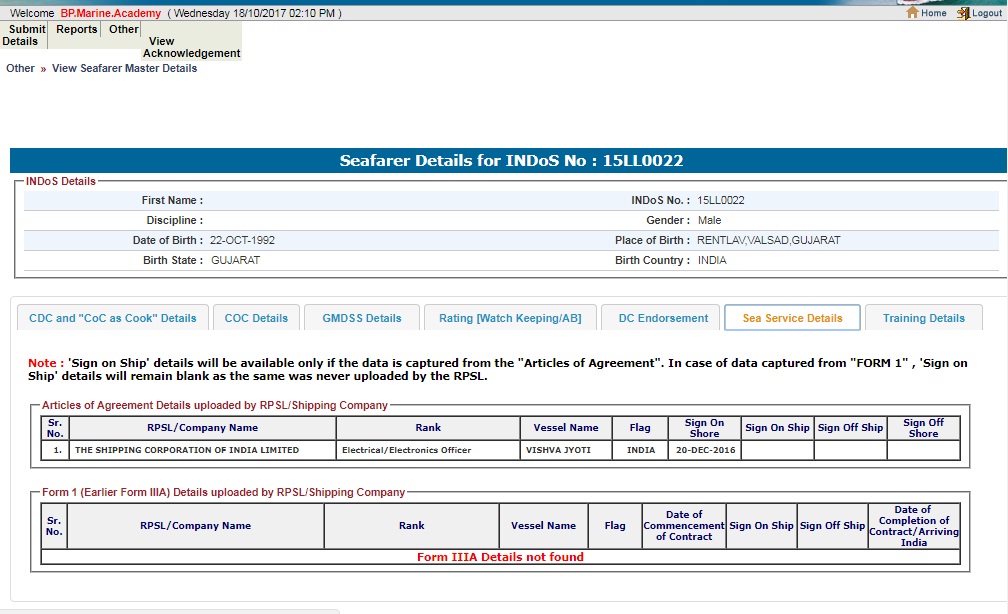Click the "Form IIIA Details not found" message
This screenshot has height=614, width=1008.
coord(500,557)
